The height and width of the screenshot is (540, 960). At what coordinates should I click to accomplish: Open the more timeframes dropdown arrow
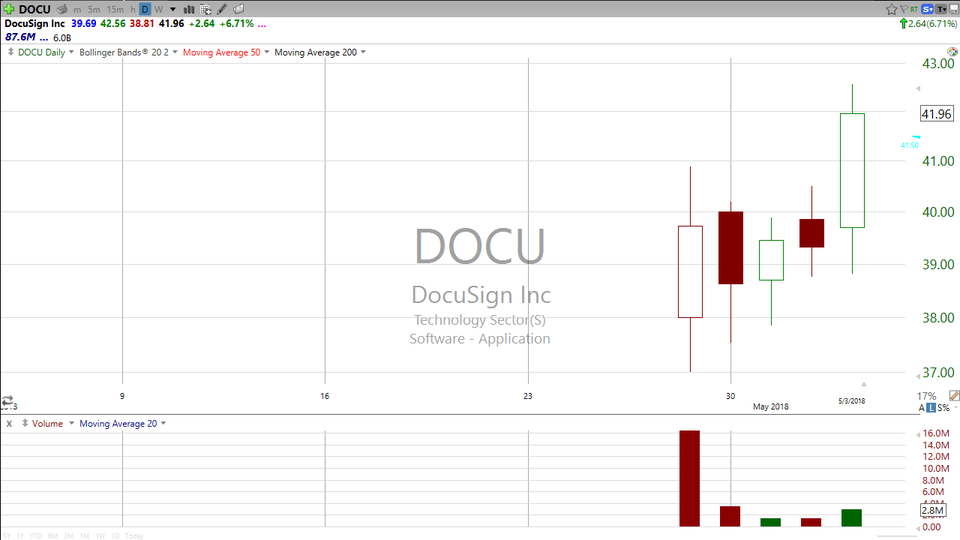point(173,10)
